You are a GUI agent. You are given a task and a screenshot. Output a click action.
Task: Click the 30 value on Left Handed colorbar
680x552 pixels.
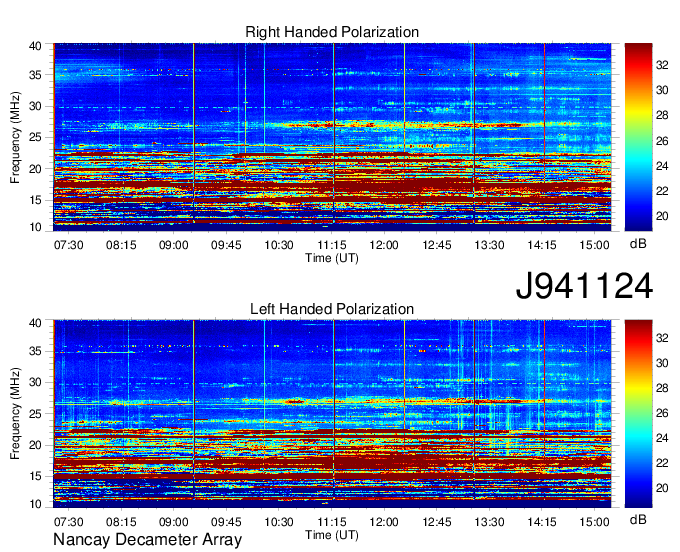662,363
